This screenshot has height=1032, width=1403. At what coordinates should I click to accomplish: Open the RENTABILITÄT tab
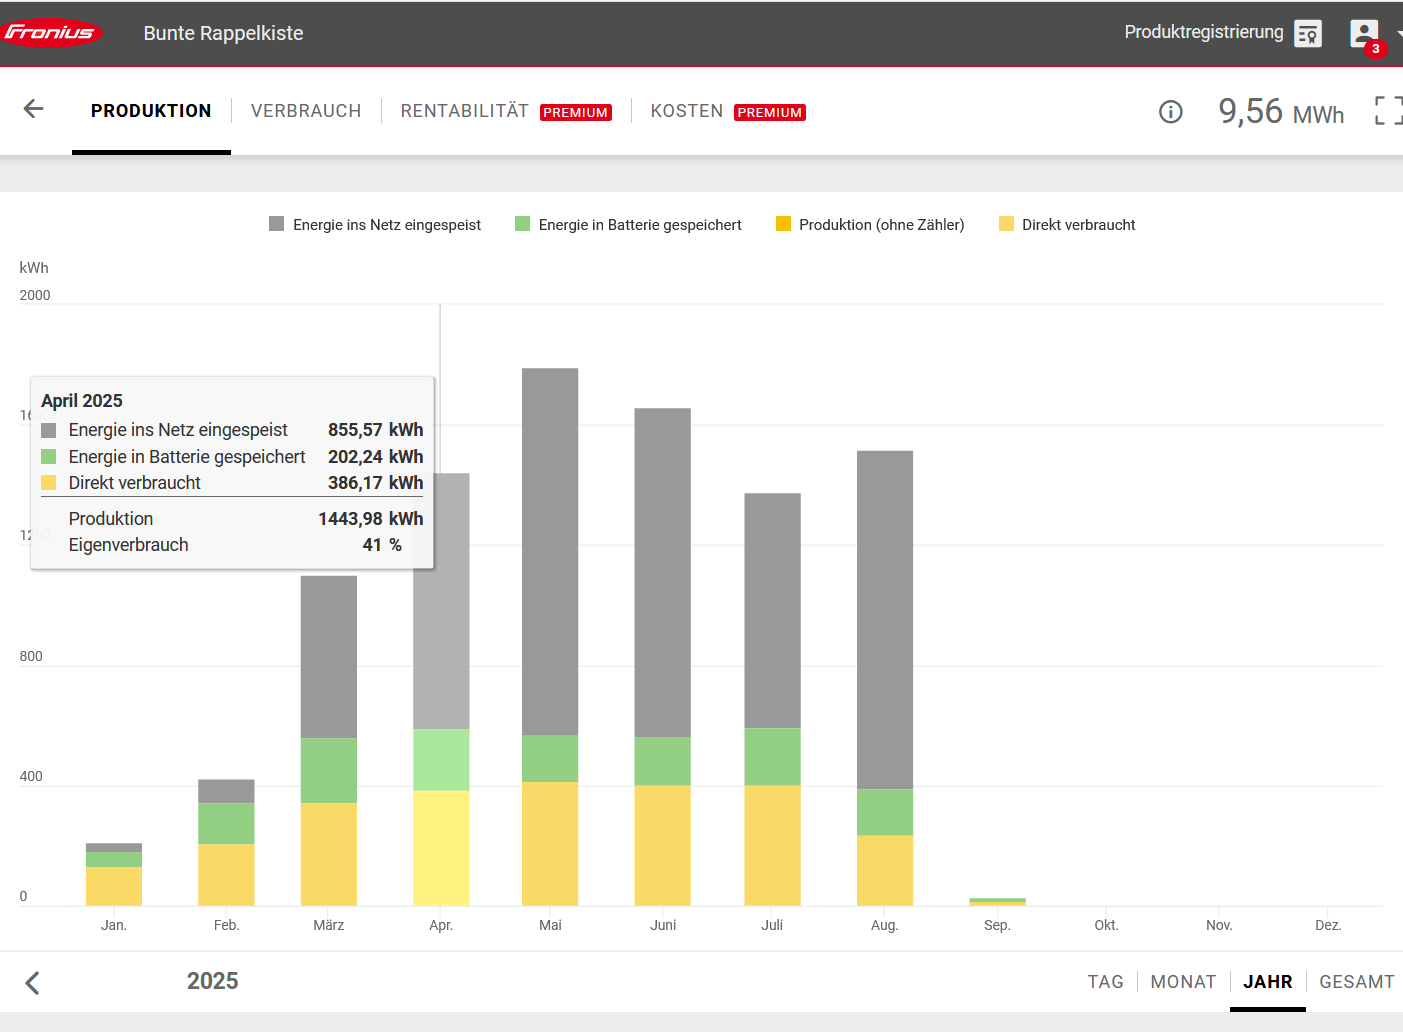(465, 111)
